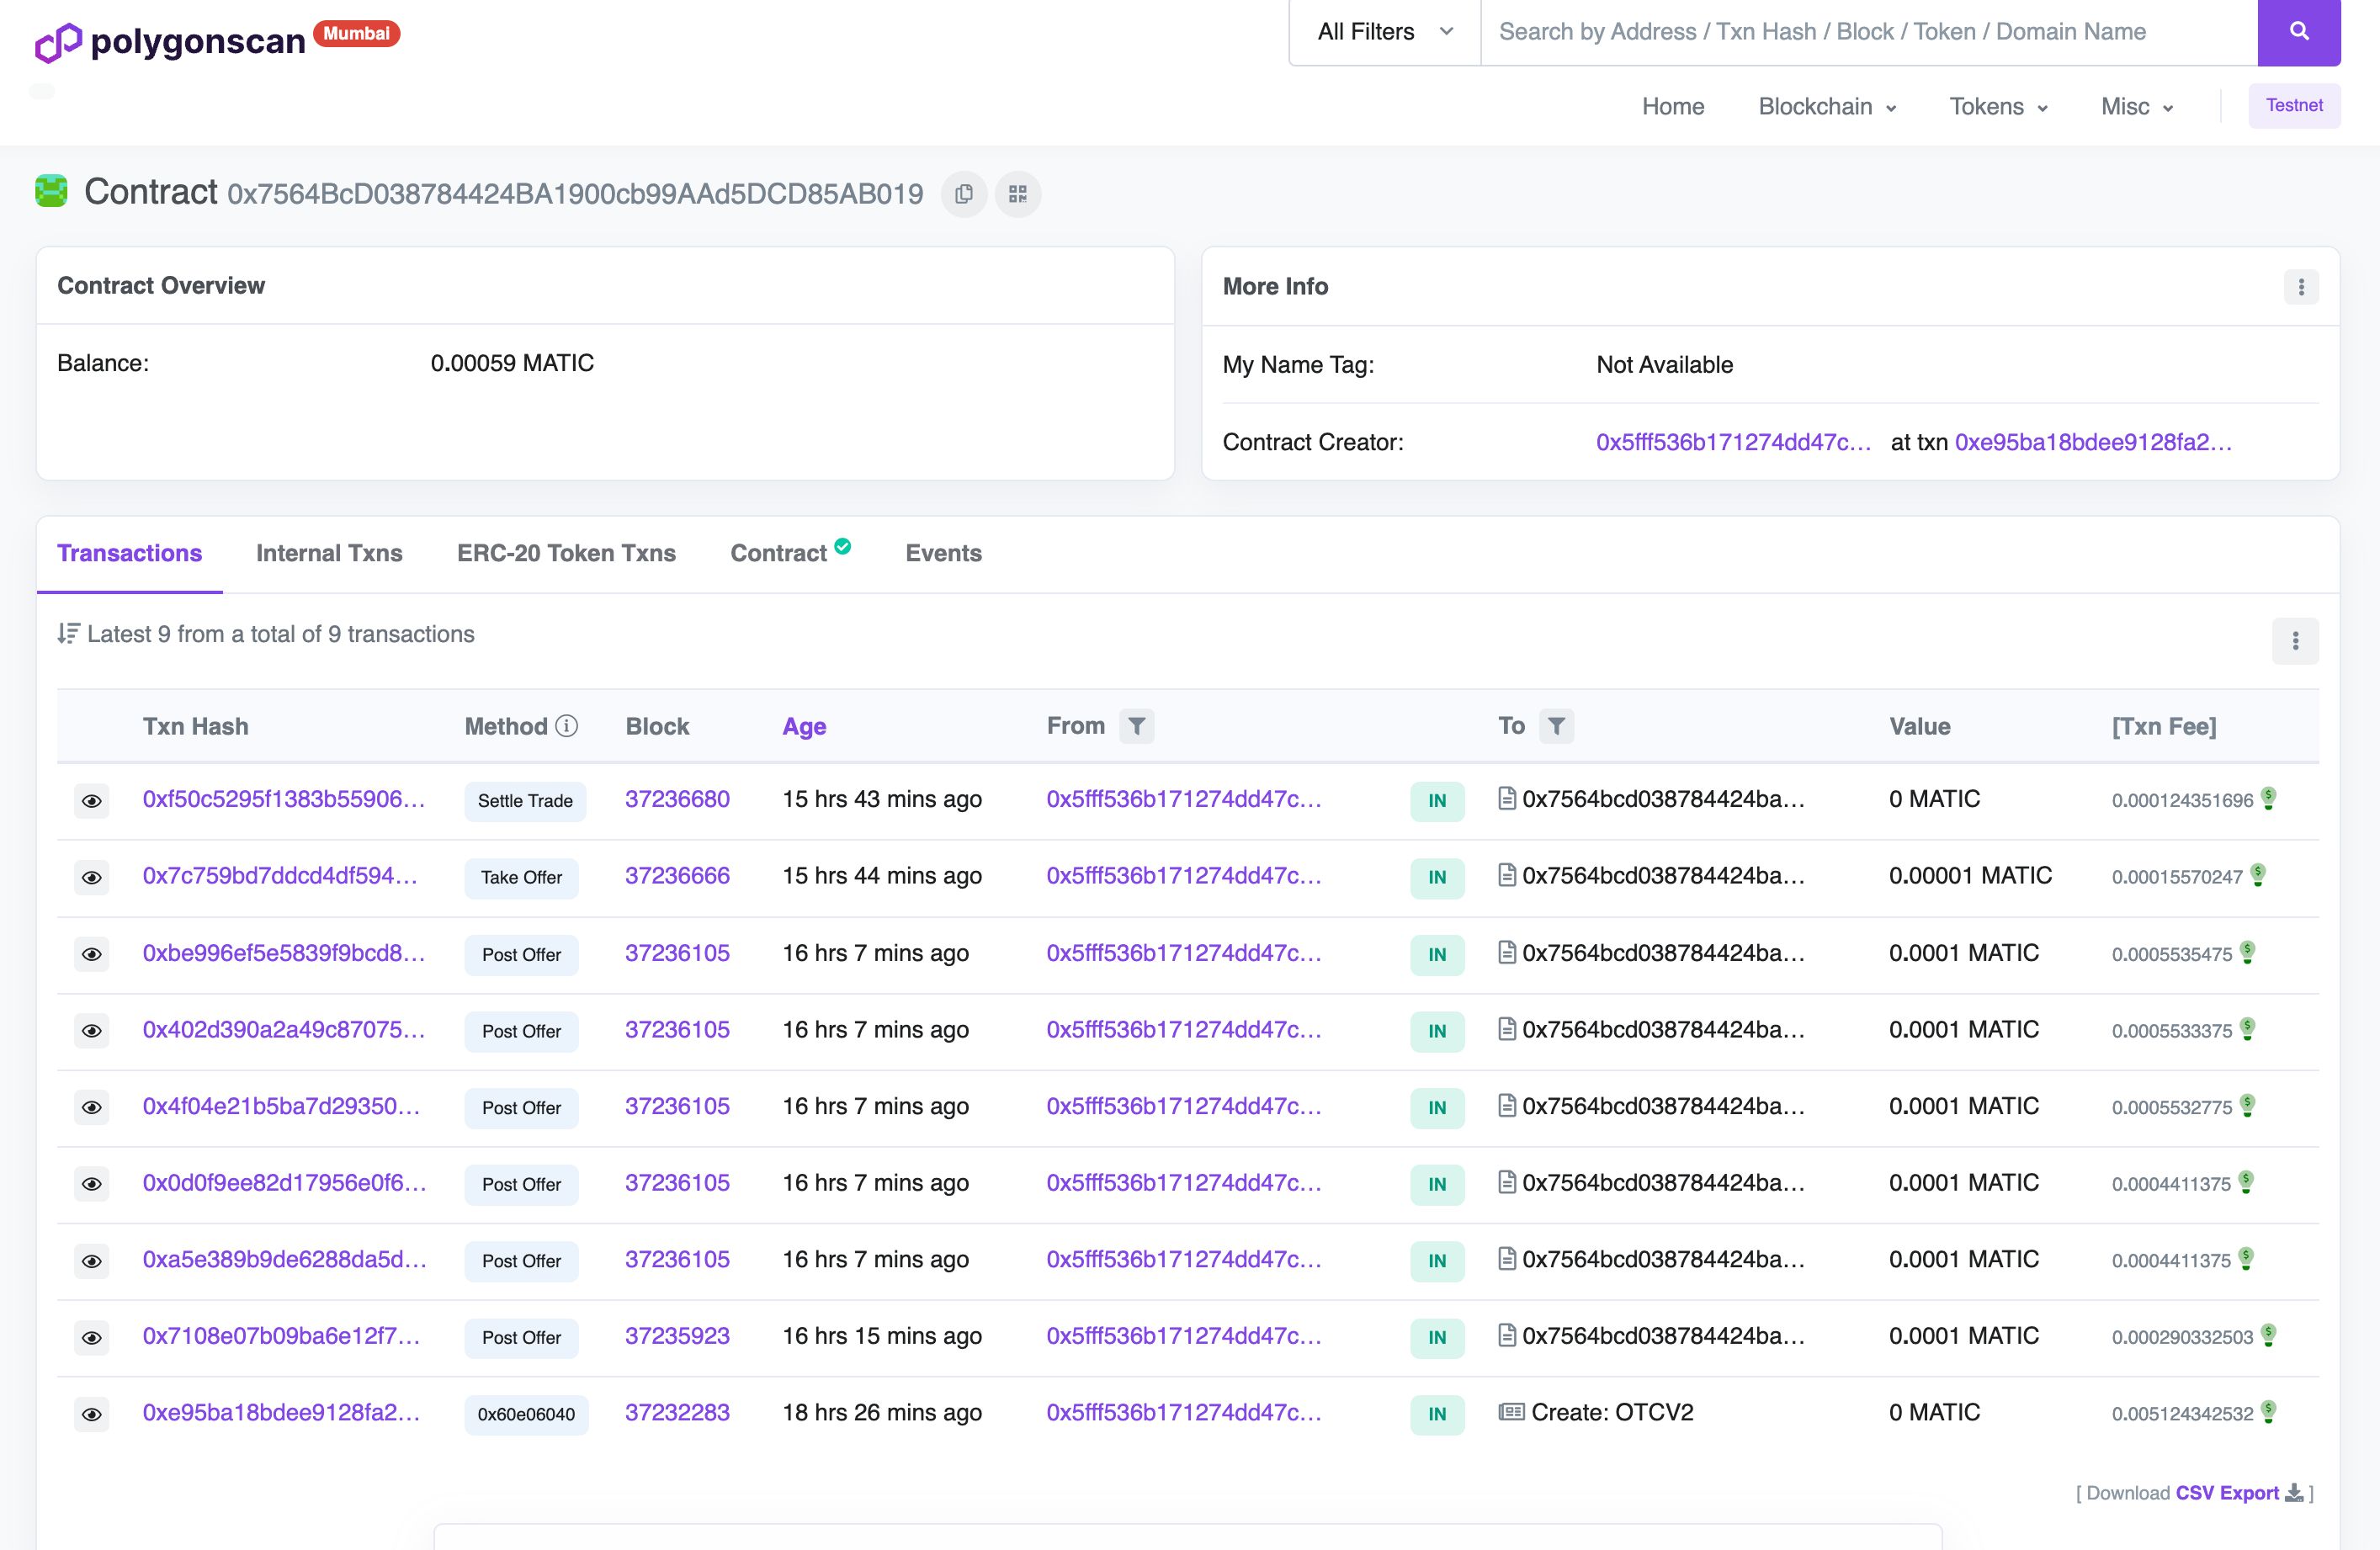The image size is (2380, 1550).
Task: Click the green contract identicon
Action: click(x=51, y=191)
